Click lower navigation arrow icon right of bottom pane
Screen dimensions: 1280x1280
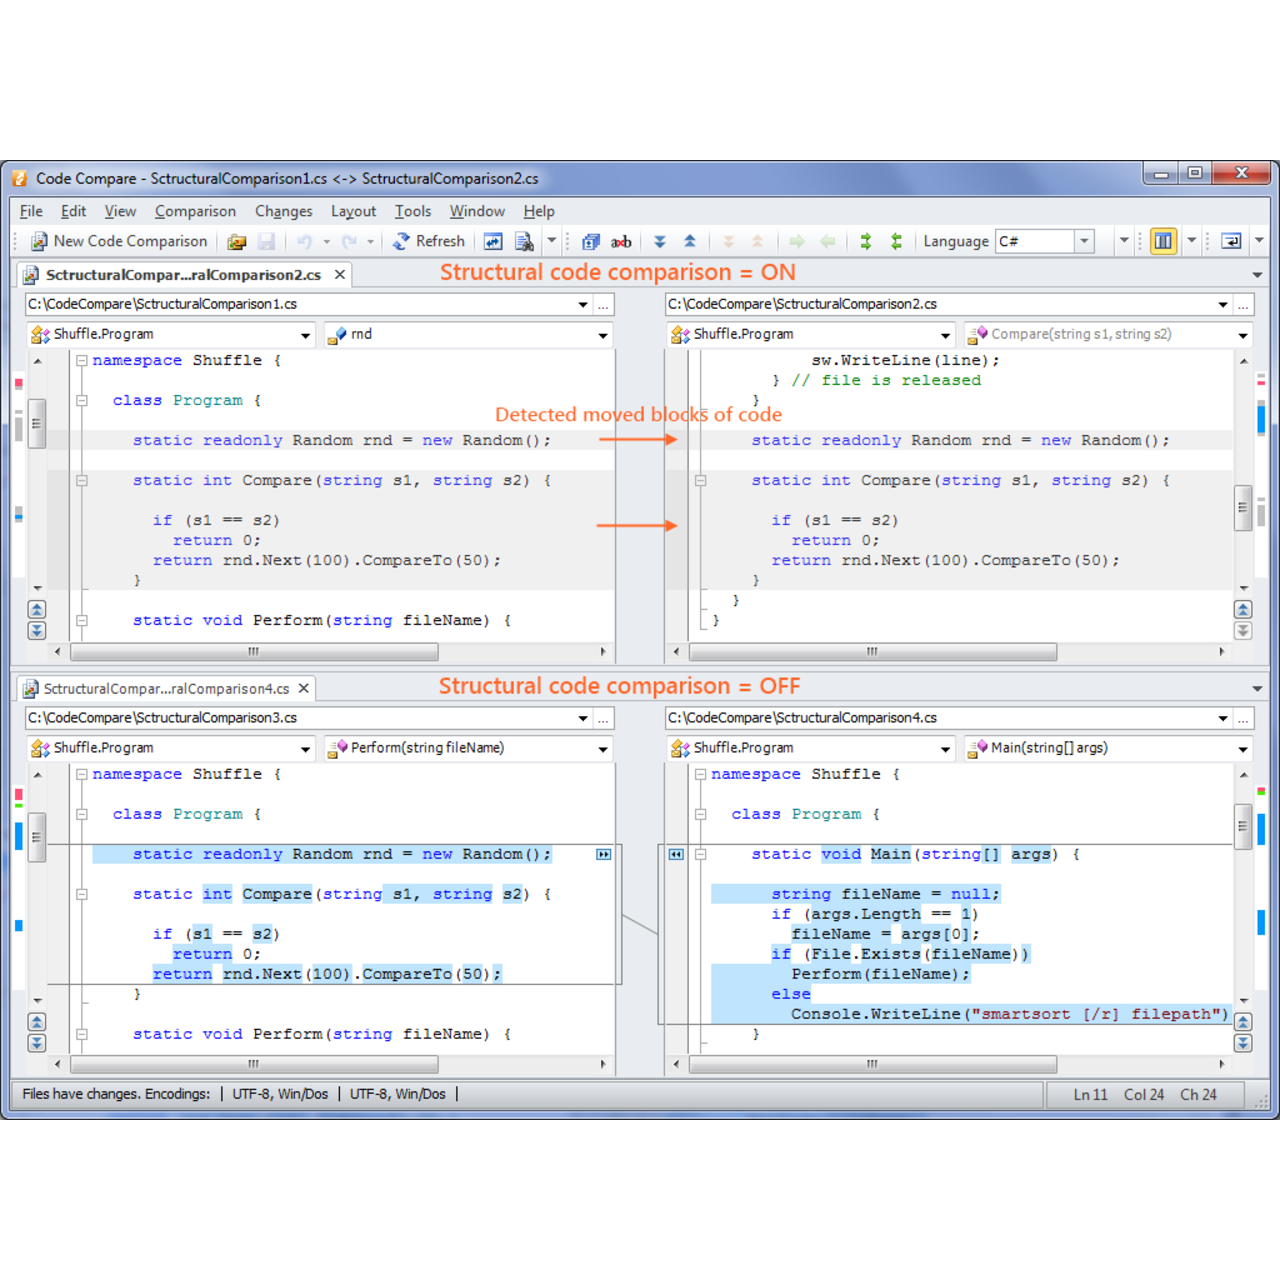click(x=1243, y=1043)
